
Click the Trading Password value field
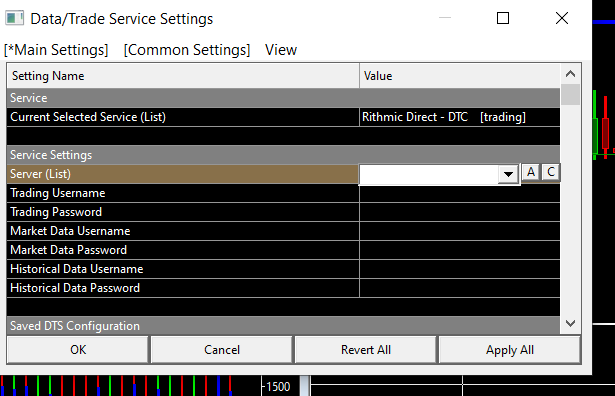point(459,212)
